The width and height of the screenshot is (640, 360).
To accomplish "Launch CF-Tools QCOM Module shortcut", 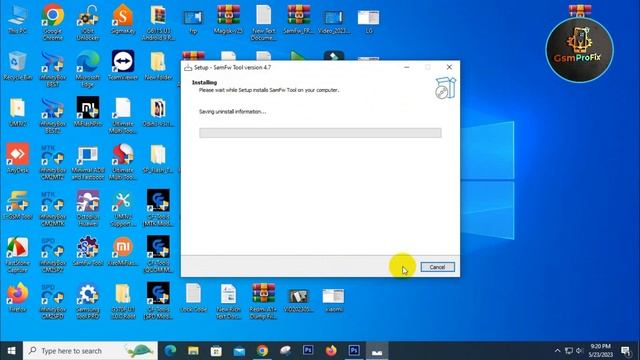I will (158, 255).
